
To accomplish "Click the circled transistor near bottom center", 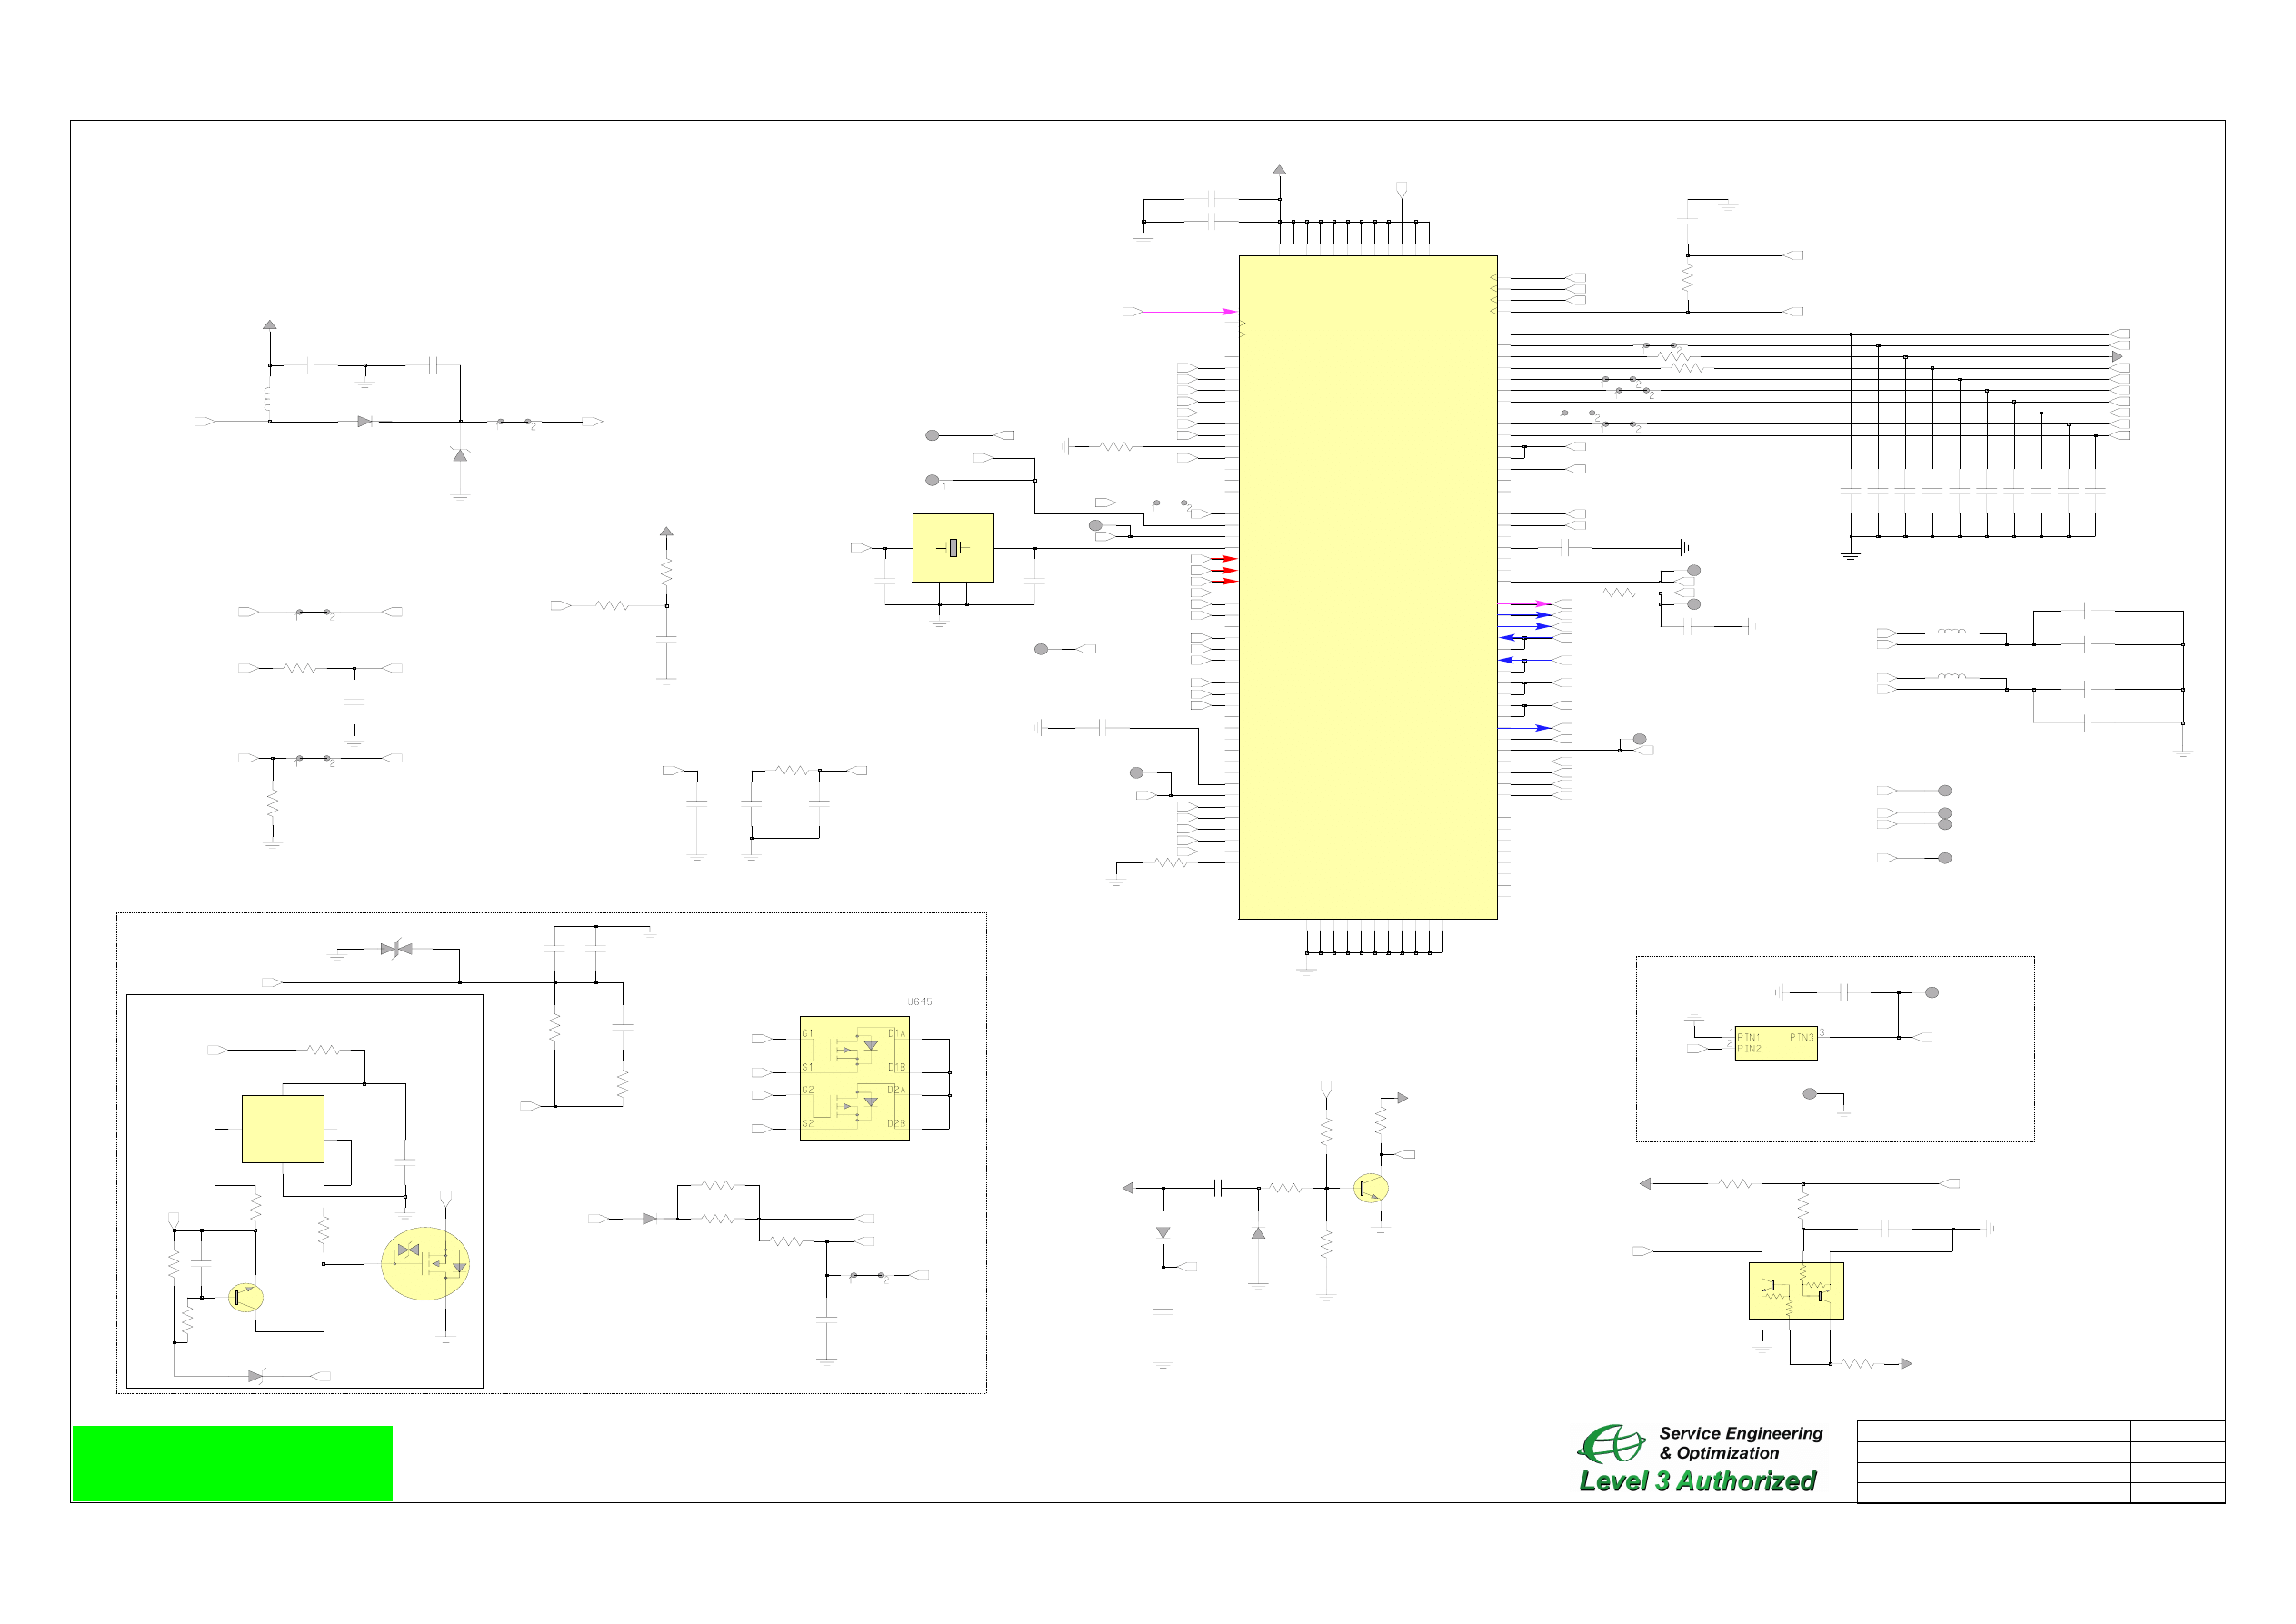I will click(1370, 1188).
